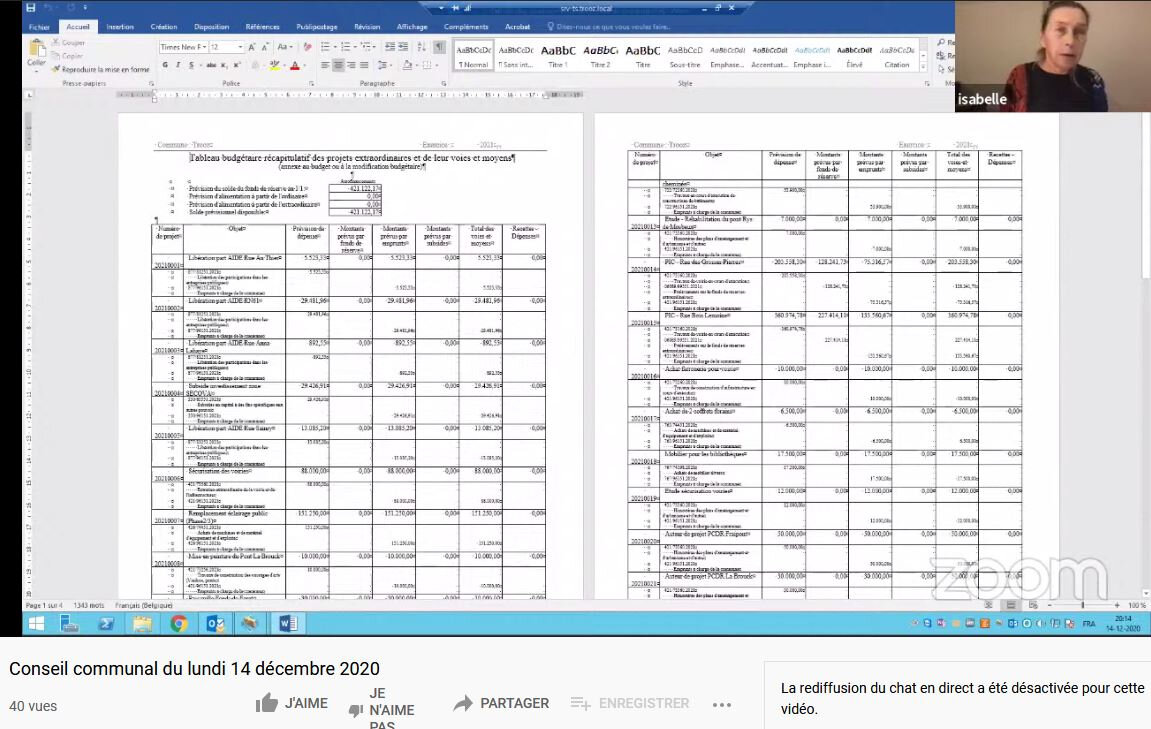The width and height of the screenshot is (1151, 729).
Task: Switch to the Création tab
Action: (164, 26)
